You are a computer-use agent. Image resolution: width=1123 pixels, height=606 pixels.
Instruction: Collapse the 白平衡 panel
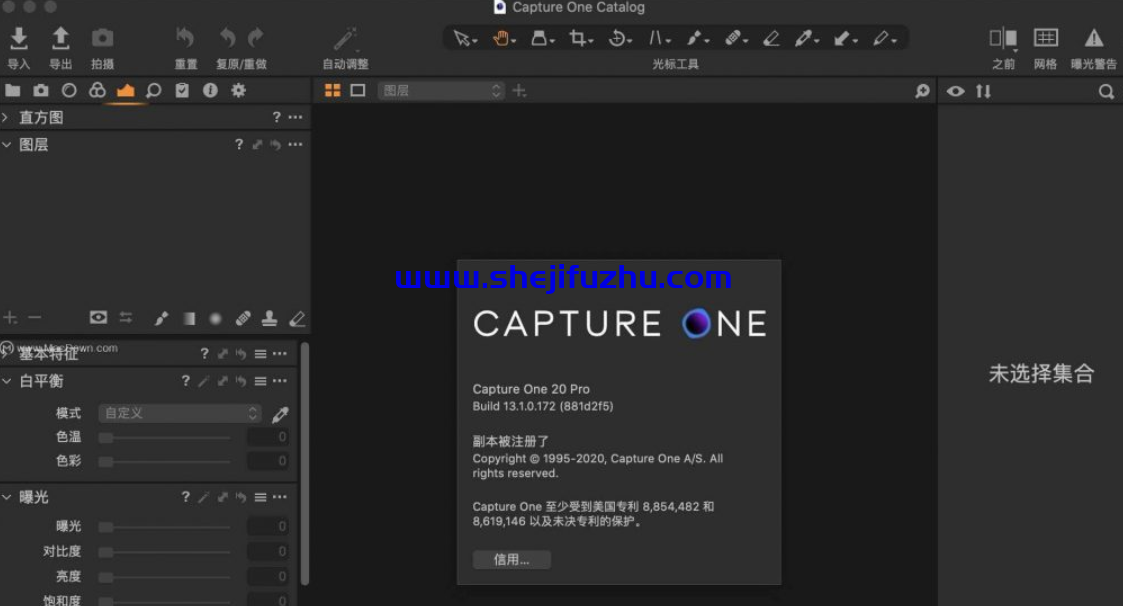(6, 381)
